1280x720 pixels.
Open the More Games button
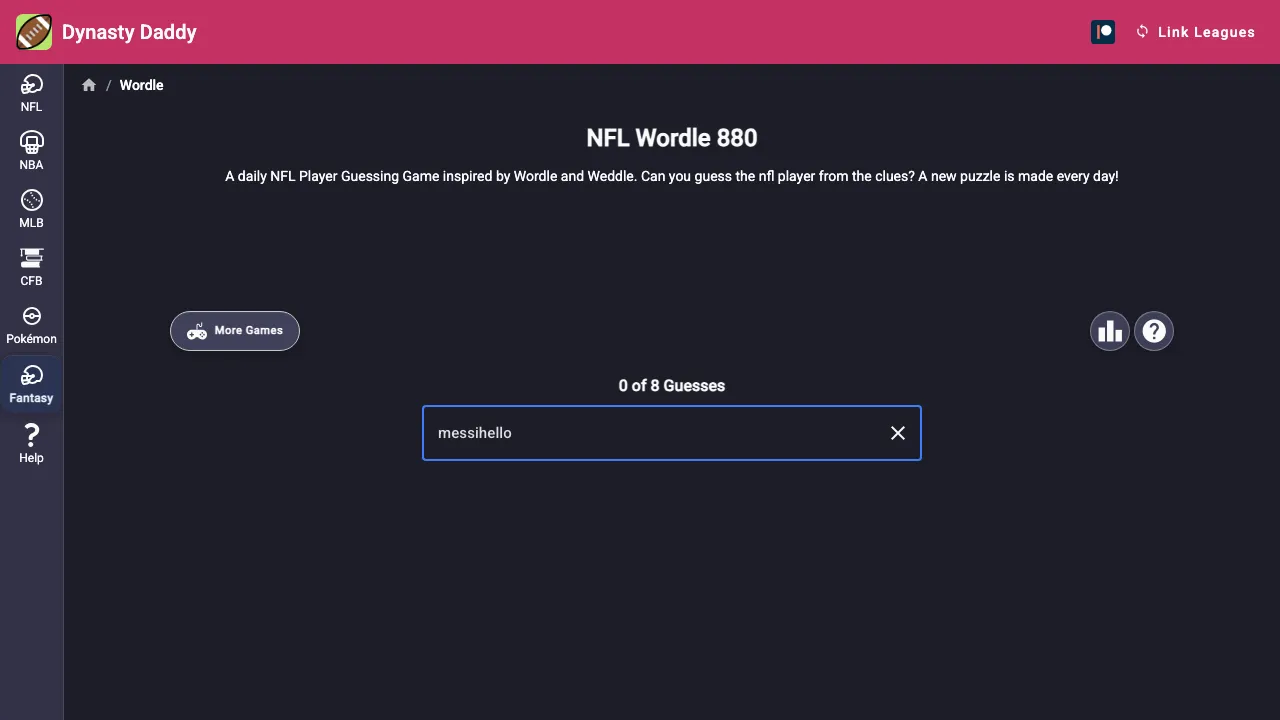235,331
